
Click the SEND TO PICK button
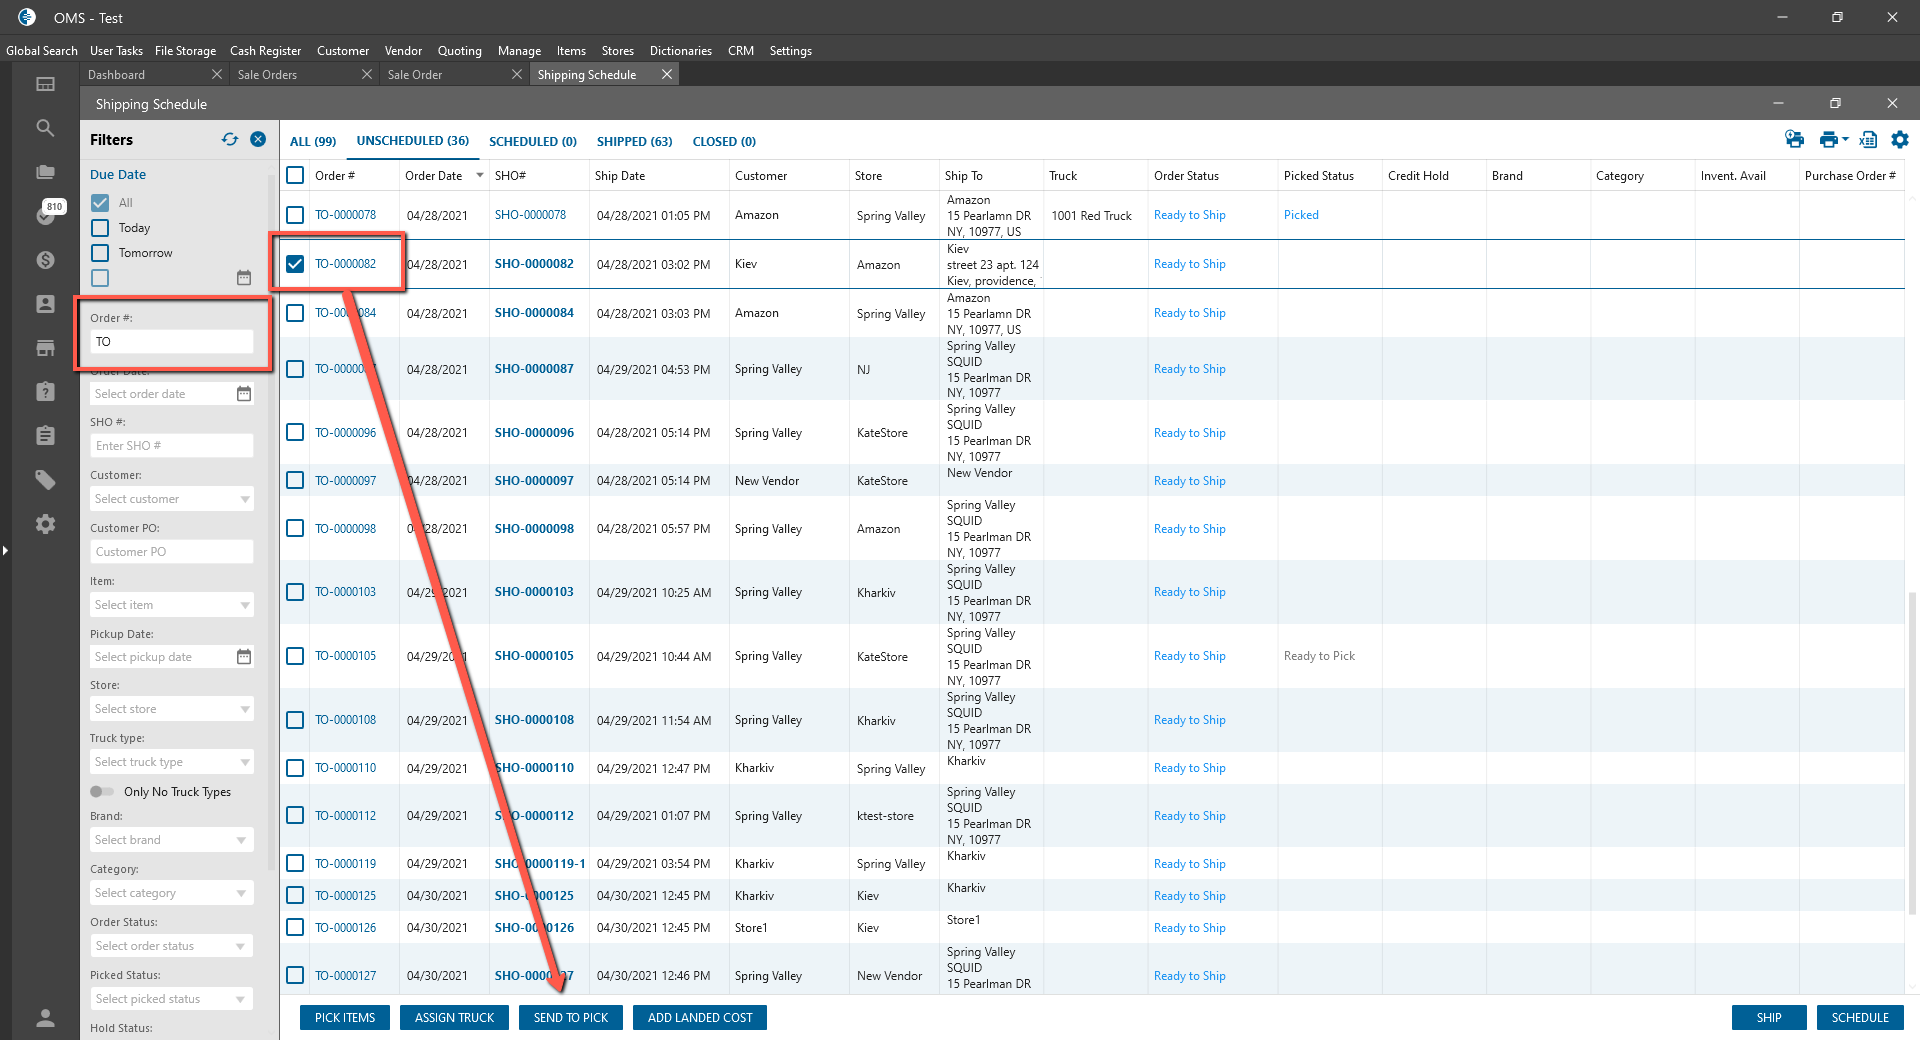(x=570, y=1018)
